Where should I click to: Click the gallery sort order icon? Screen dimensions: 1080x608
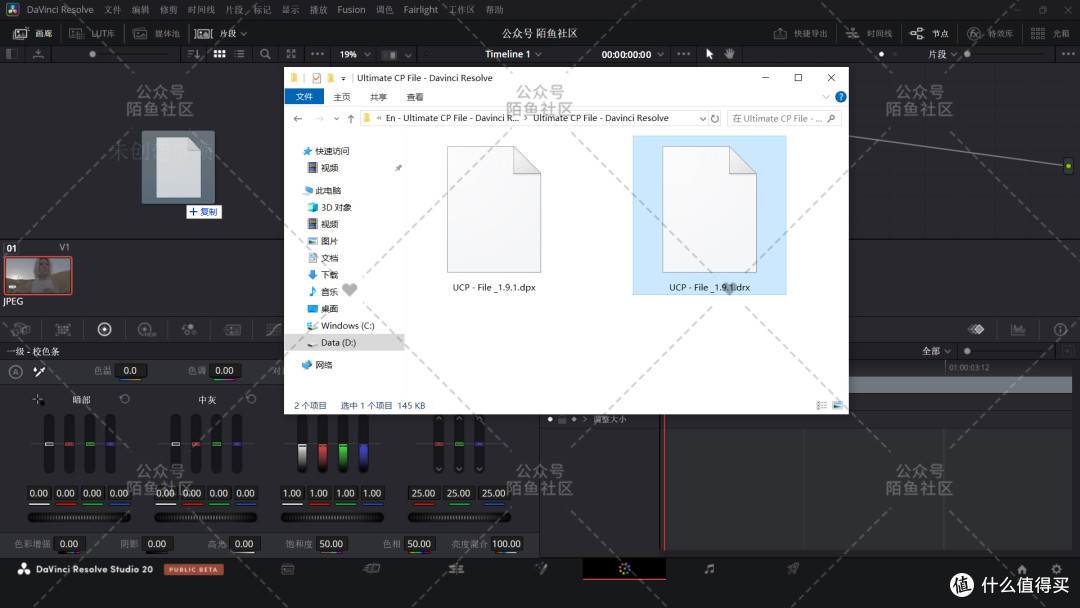[x=194, y=54]
